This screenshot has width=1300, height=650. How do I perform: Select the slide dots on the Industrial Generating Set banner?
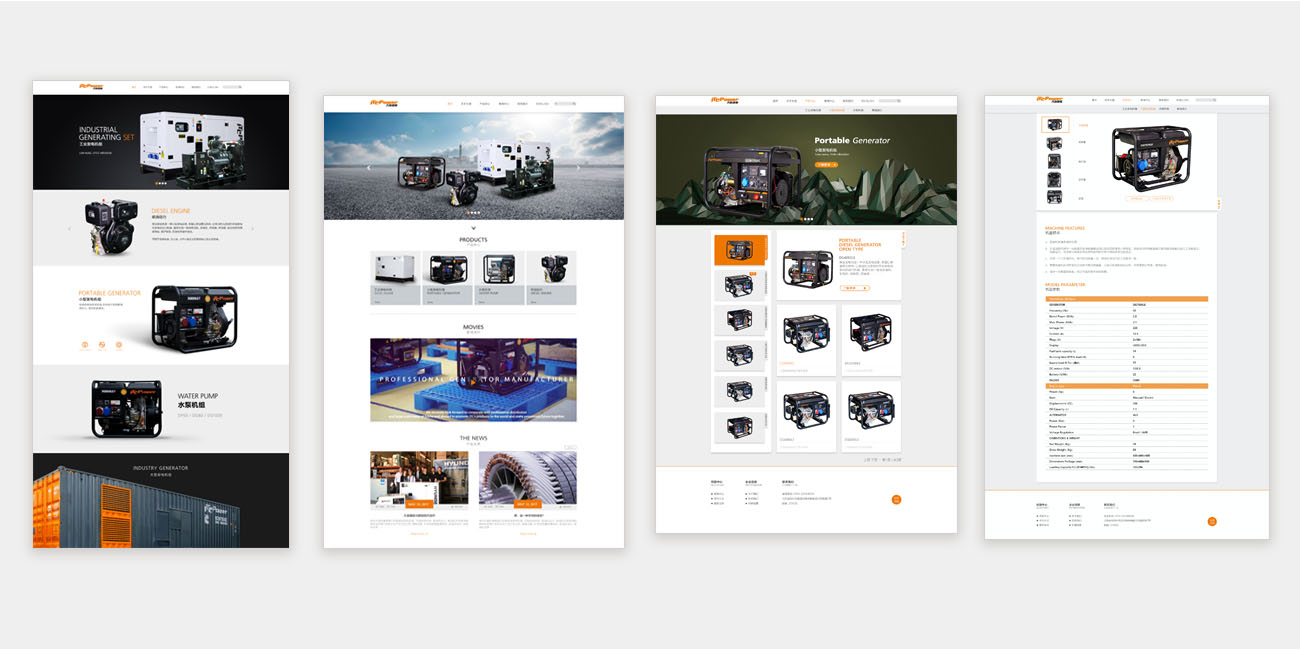(x=161, y=183)
